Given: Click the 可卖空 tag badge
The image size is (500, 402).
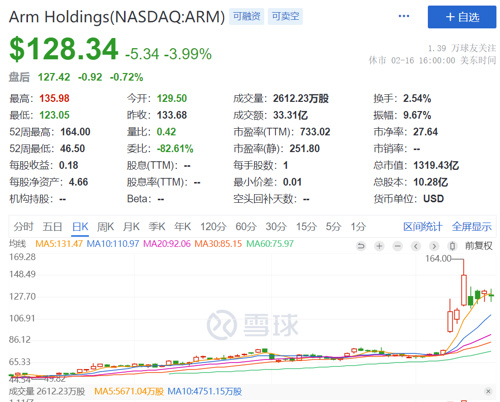Looking at the screenshot, I should [285, 16].
